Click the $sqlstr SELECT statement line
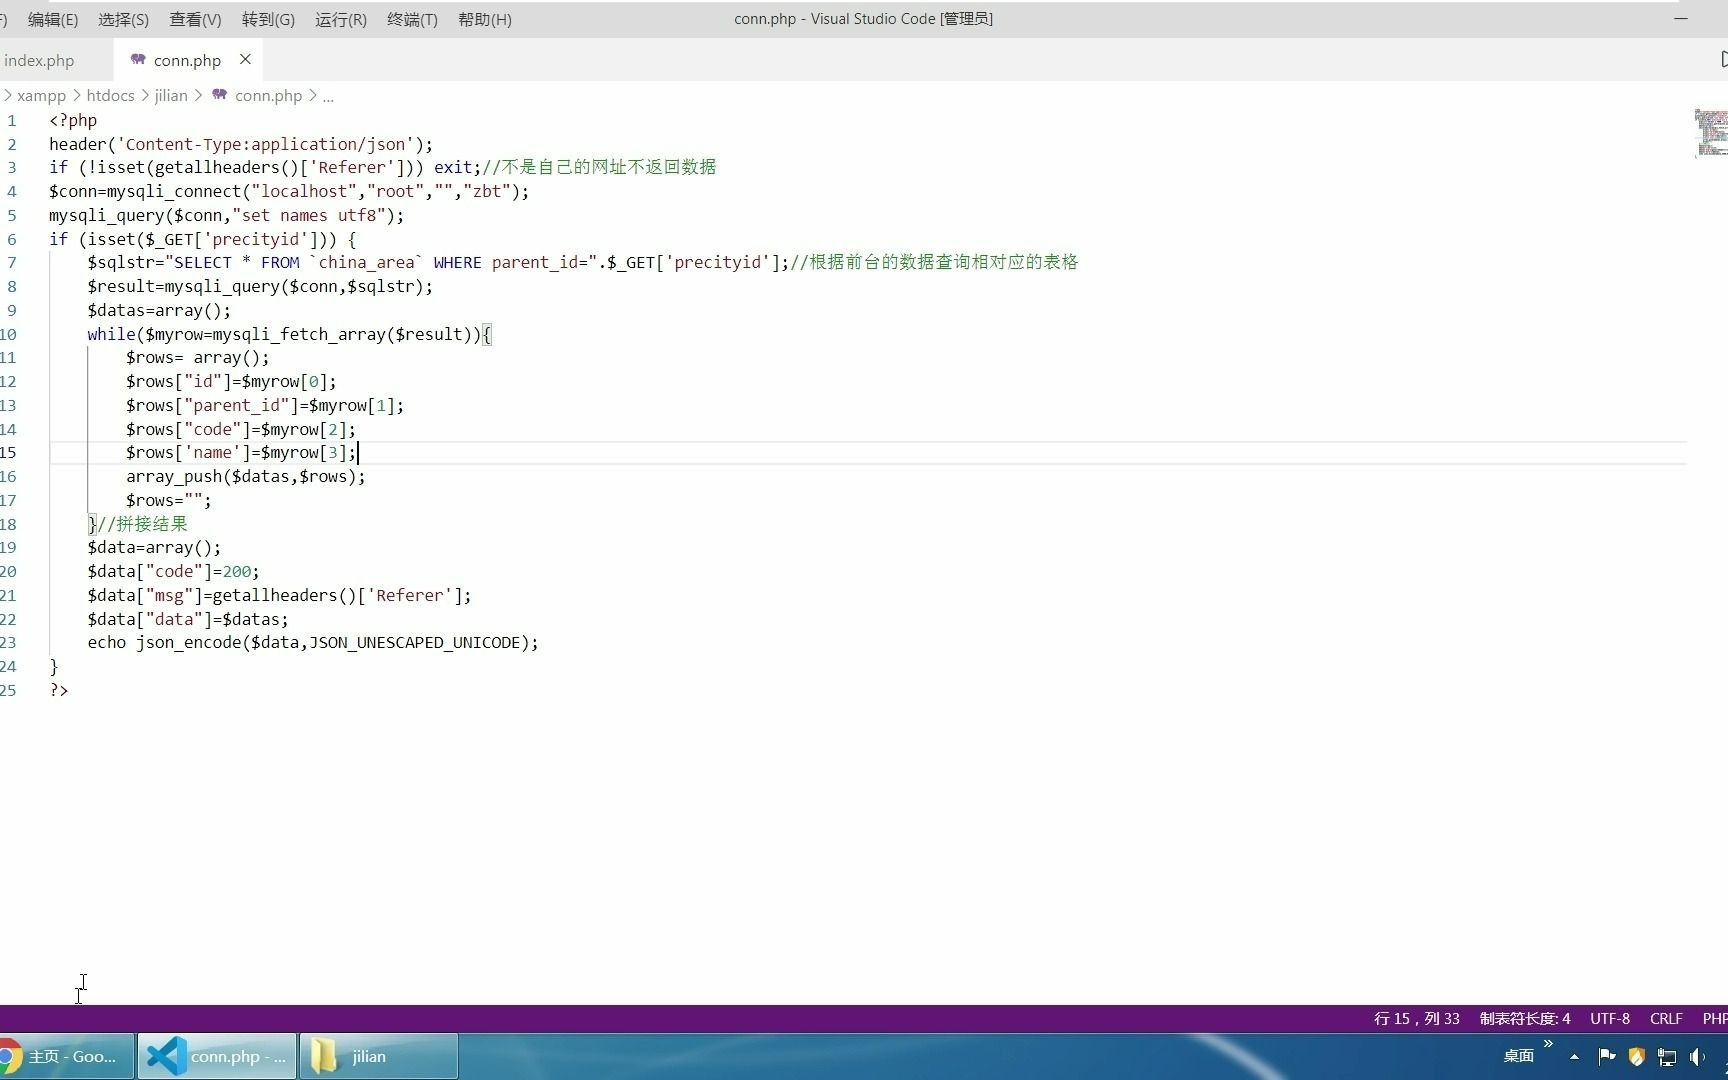 coord(582,263)
